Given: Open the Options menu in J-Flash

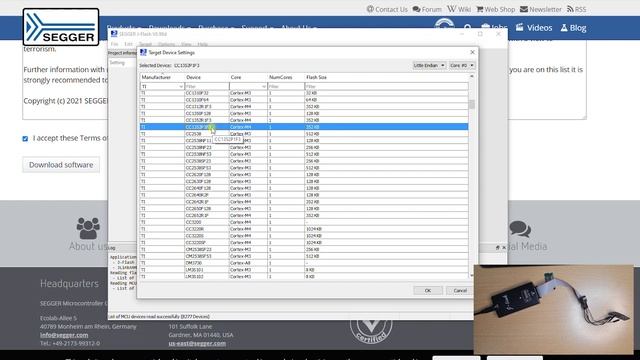Looking at the screenshot, I should point(166,44).
